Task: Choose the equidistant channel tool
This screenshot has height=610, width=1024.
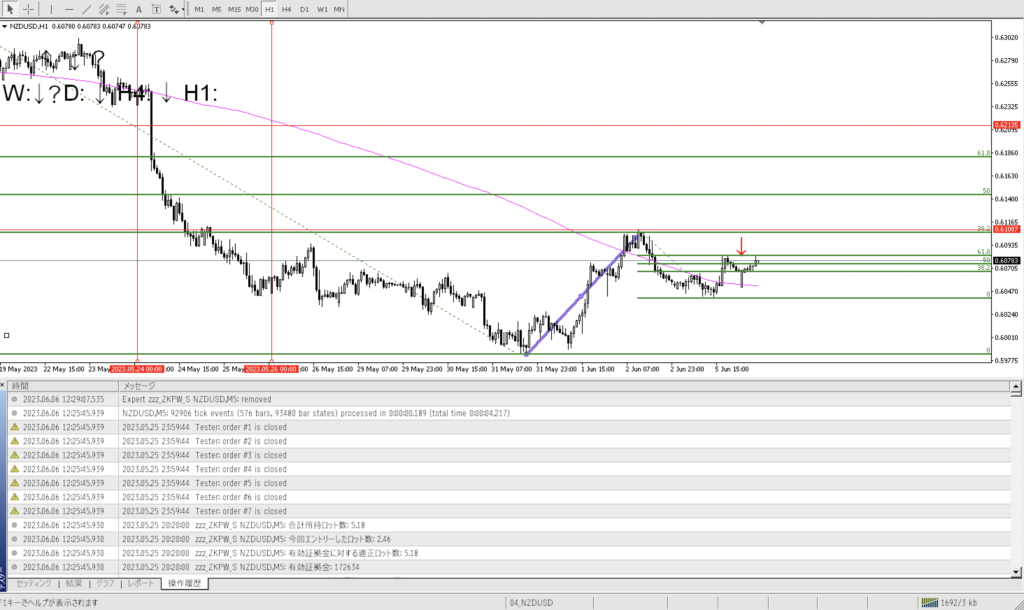Action: point(104,9)
